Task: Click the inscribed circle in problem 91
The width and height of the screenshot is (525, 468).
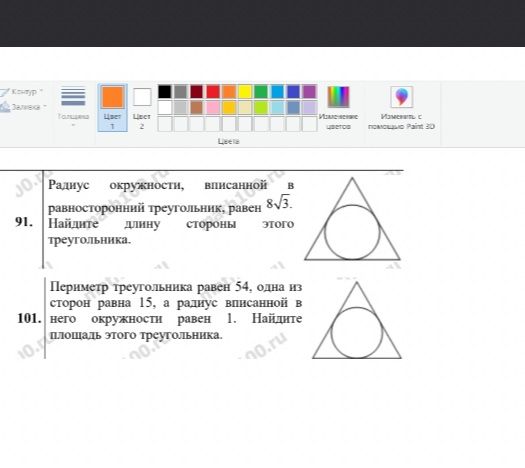Action: tap(352, 232)
